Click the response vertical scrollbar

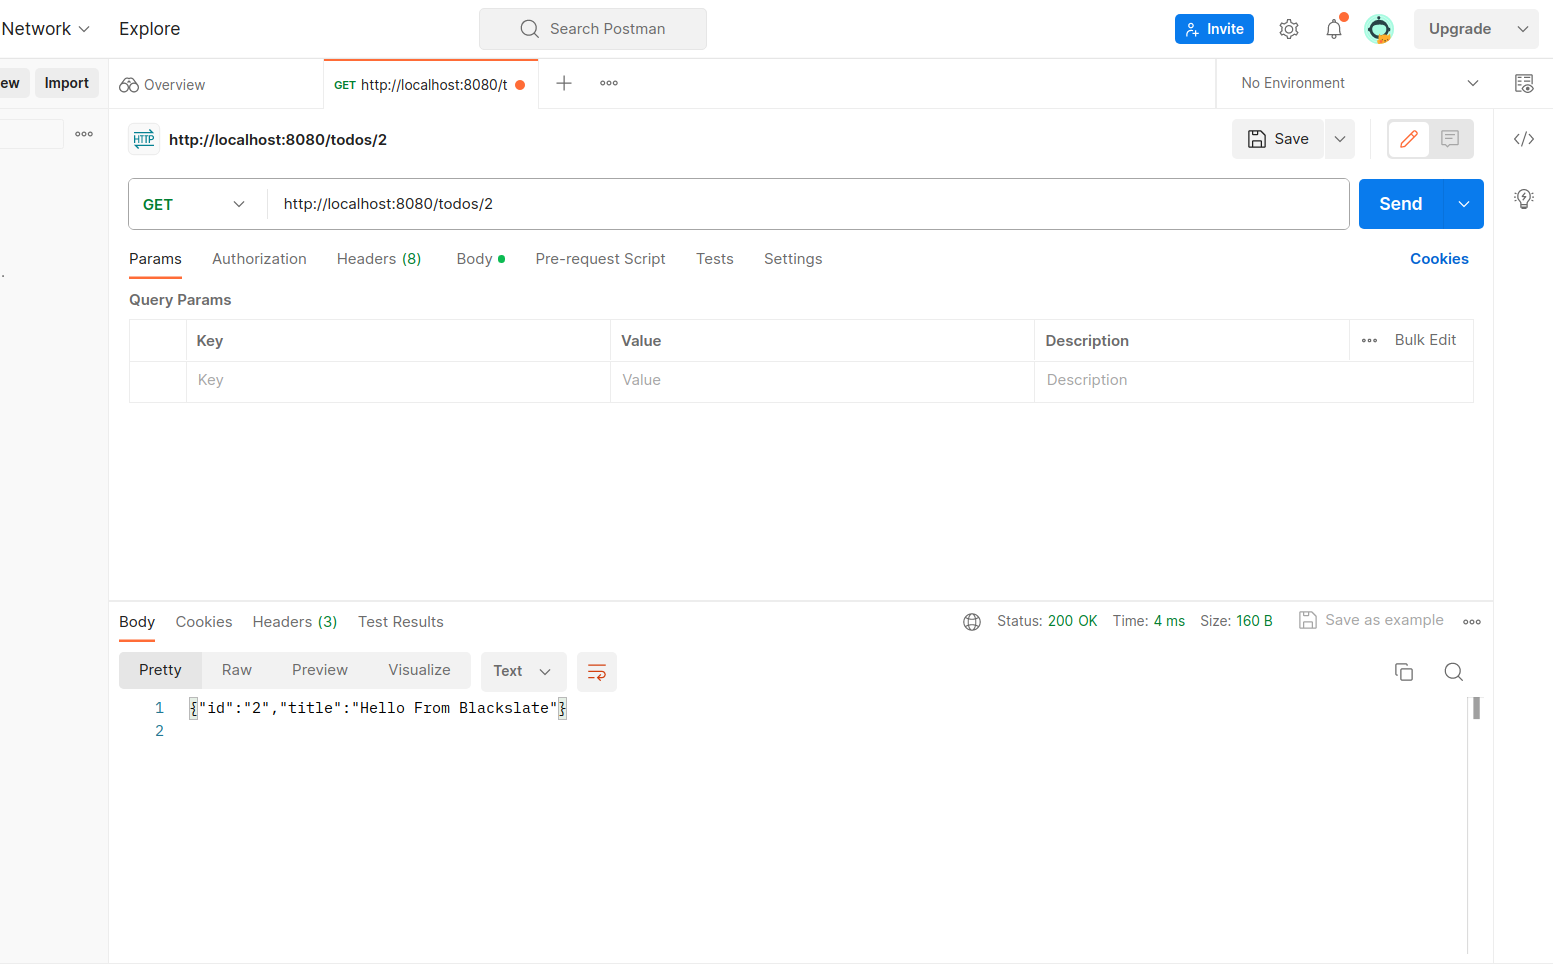tap(1476, 708)
